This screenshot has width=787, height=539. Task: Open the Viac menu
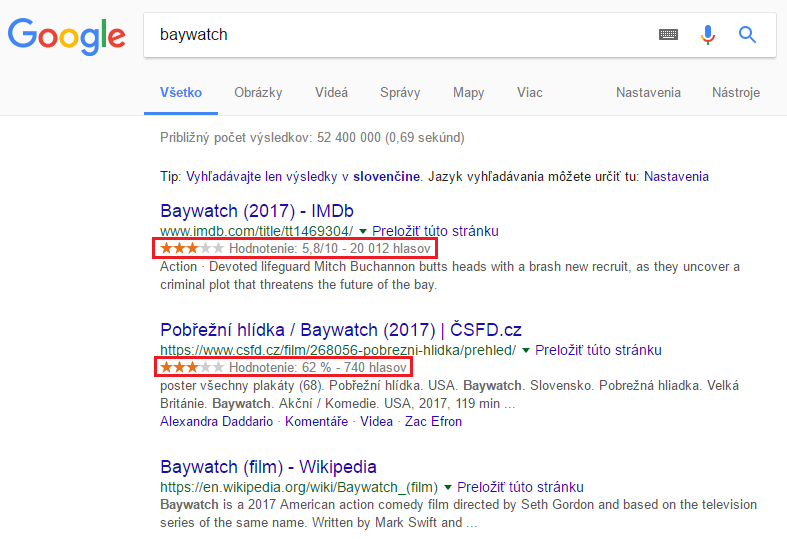(x=530, y=93)
